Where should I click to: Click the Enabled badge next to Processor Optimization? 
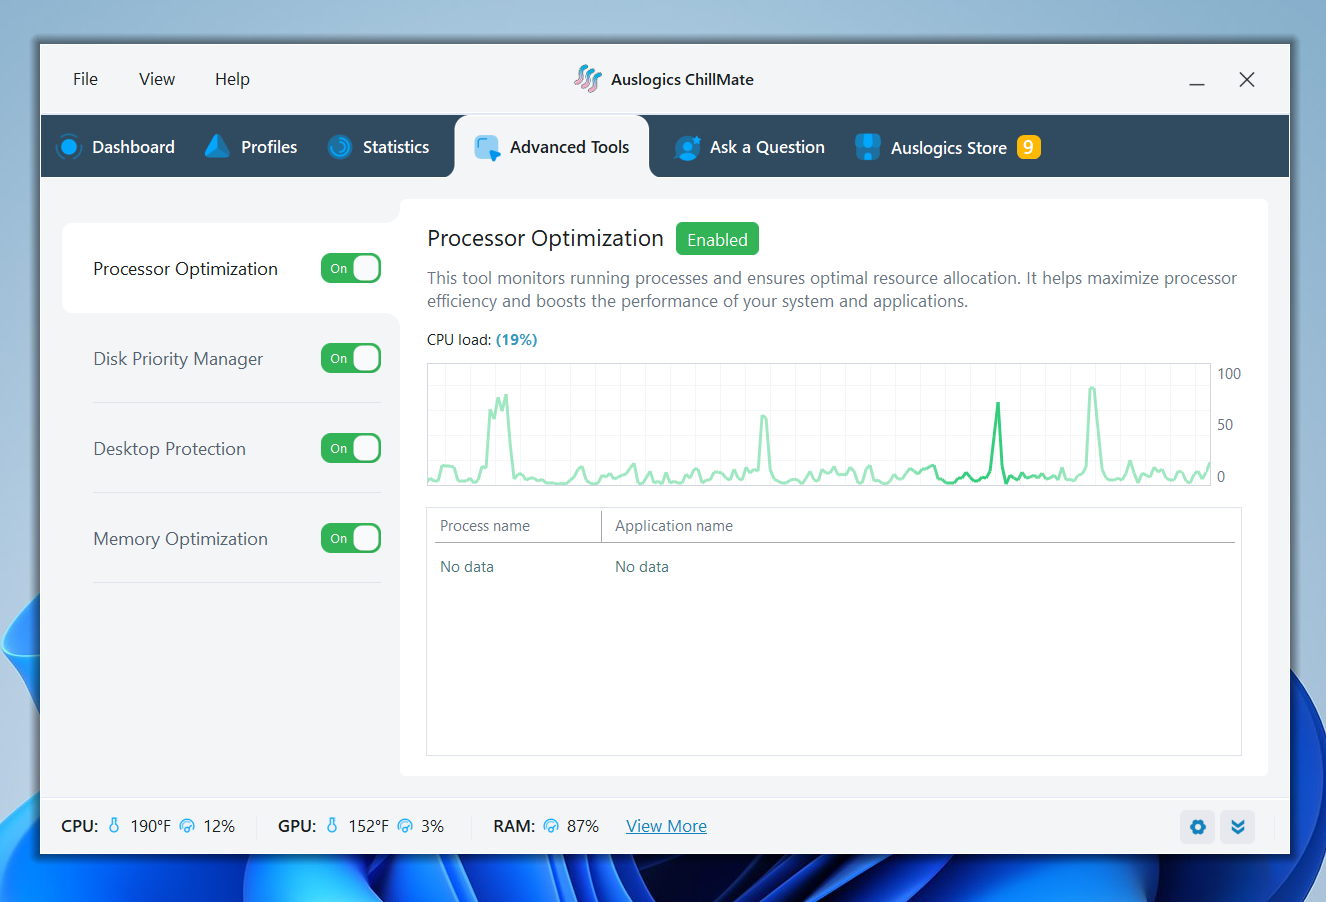pos(717,238)
